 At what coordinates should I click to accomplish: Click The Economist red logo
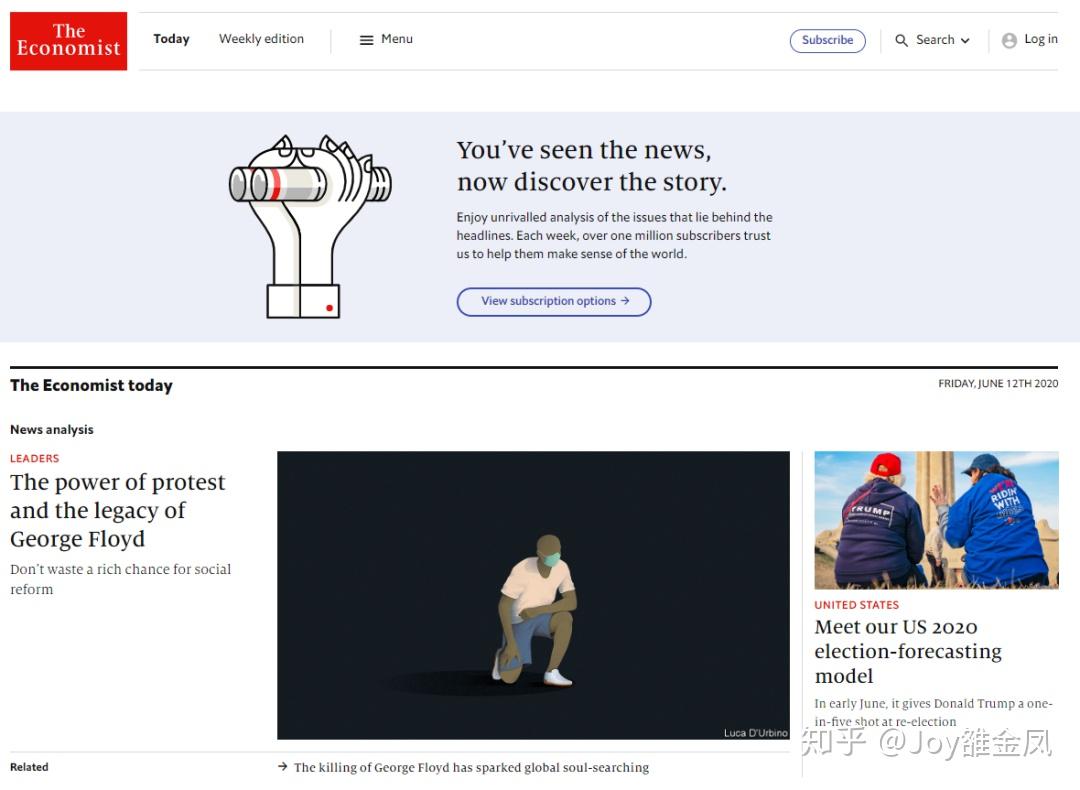tap(68, 41)
